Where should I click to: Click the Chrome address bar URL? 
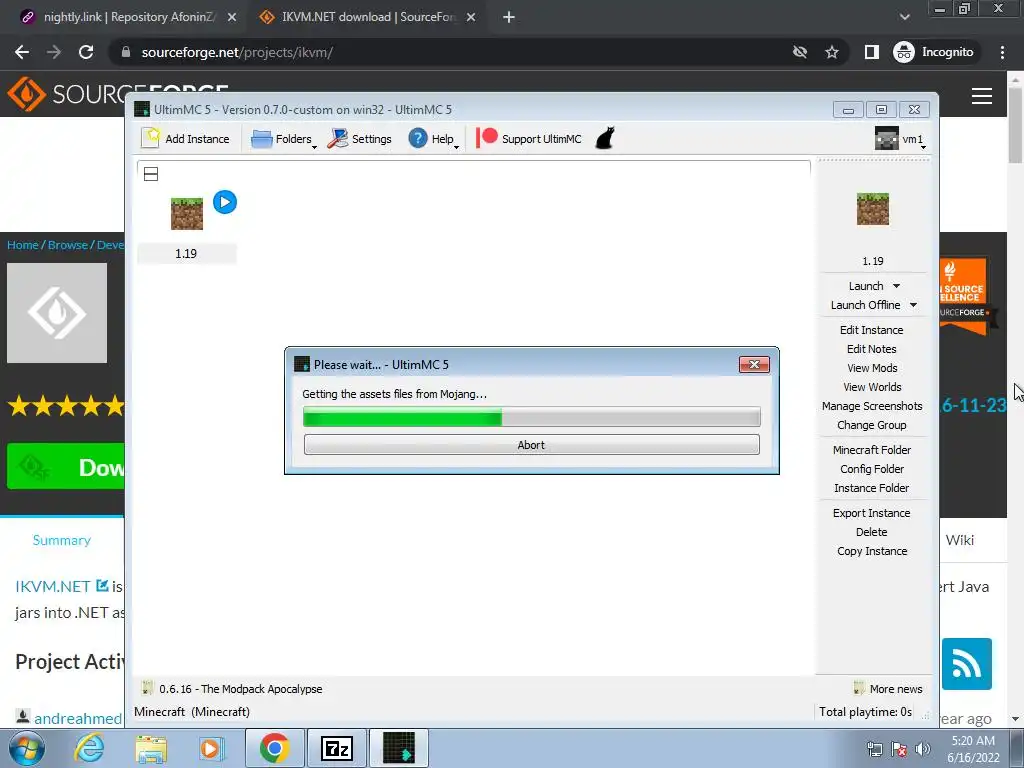click(x=237, y=52)
